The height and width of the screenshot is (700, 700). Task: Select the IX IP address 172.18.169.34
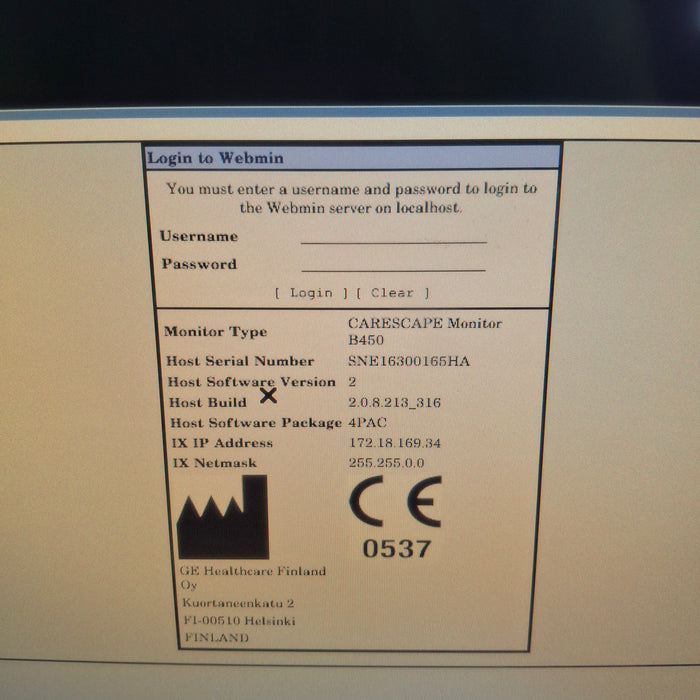(x=395, y=443)
